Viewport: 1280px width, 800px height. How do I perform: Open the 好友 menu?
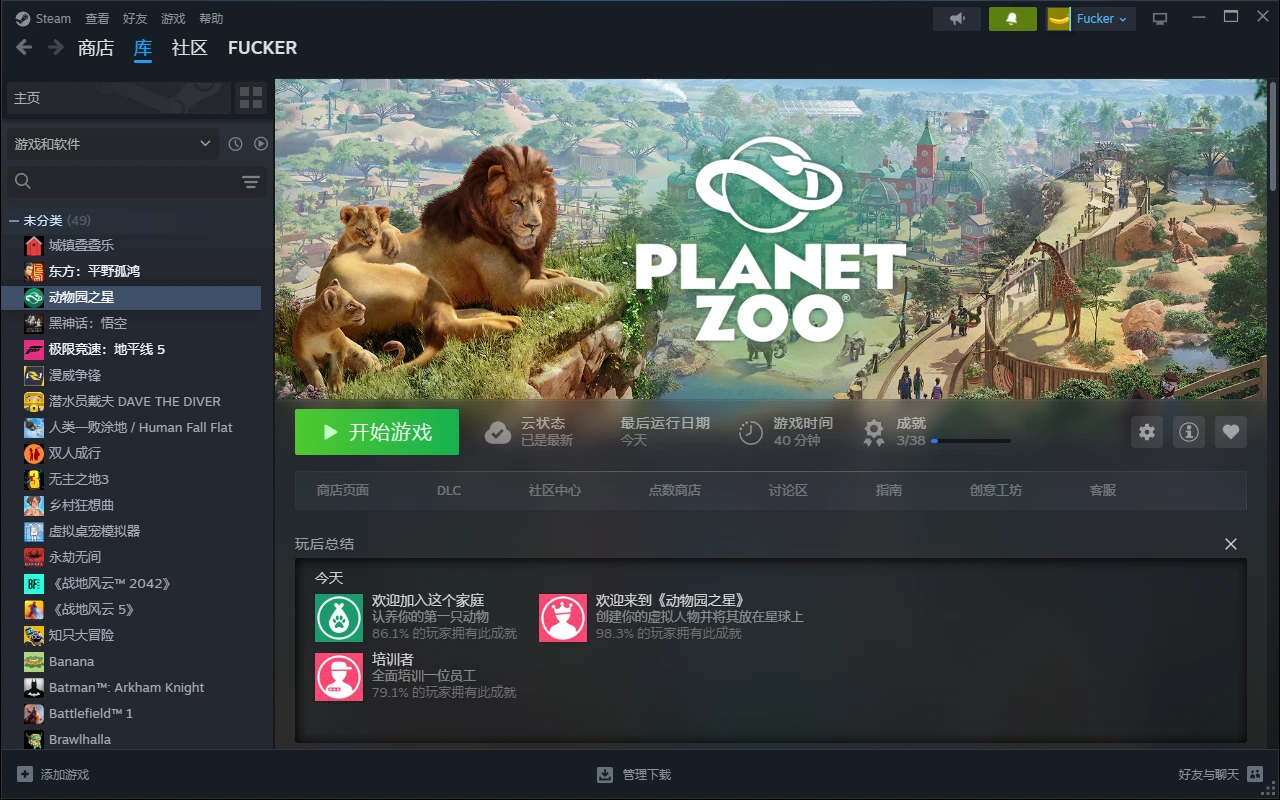coord(135,18)
